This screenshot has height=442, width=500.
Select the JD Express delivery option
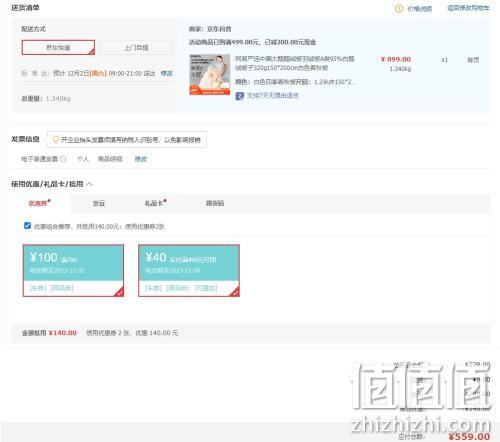58,47
